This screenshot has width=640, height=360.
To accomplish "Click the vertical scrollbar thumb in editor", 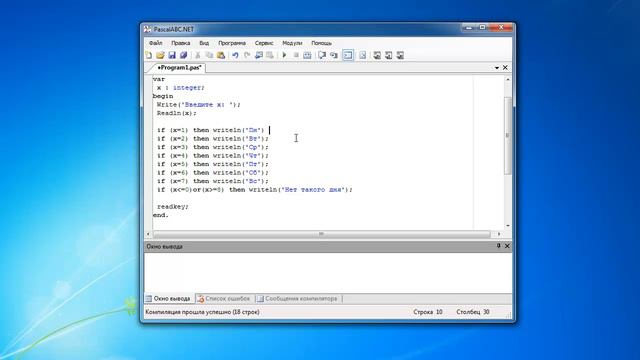I will point(508,136).
